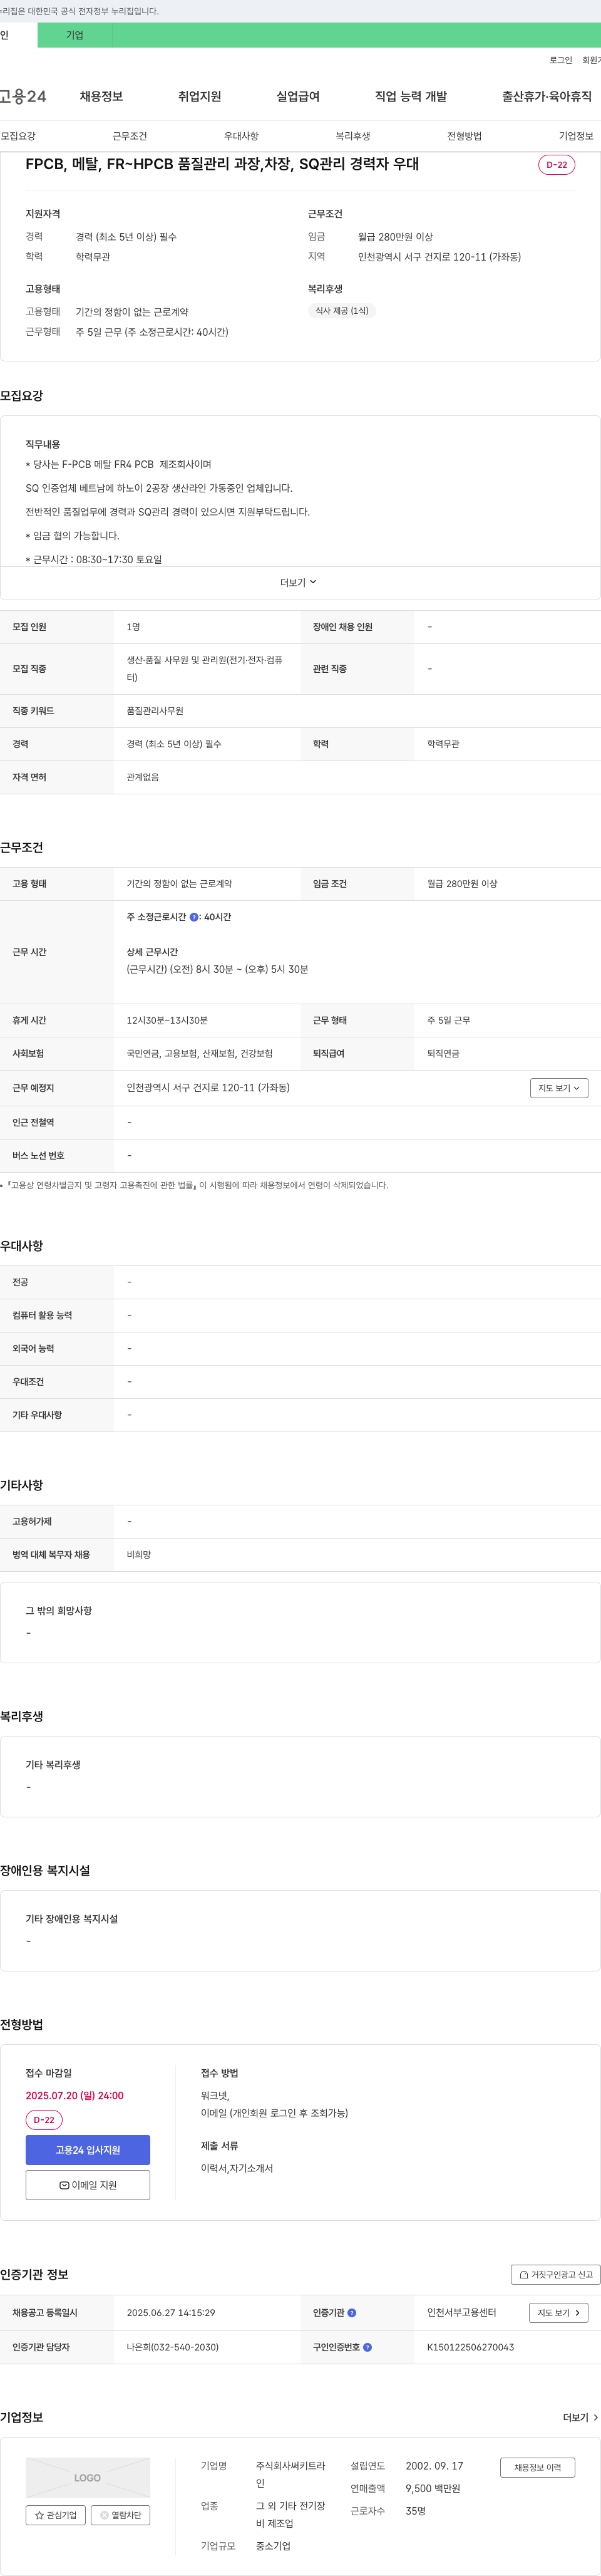
Task: Click the 퇴직연금 retirement pay value
Action: pos(444,1054)
